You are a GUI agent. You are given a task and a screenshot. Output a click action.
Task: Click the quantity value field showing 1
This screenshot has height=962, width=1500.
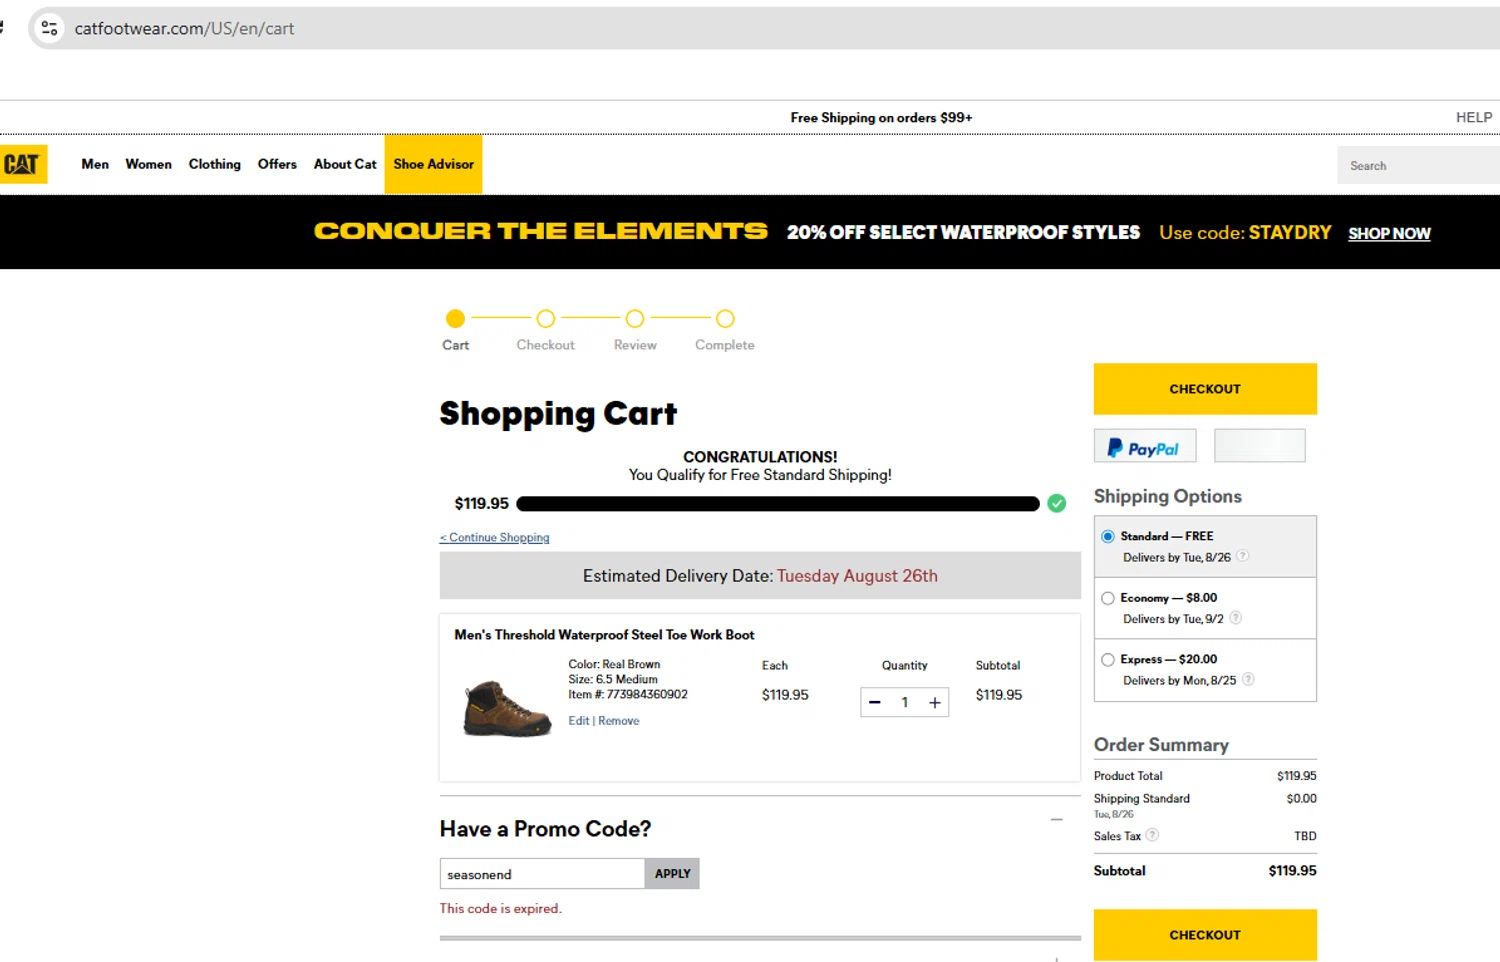(905, 703)
